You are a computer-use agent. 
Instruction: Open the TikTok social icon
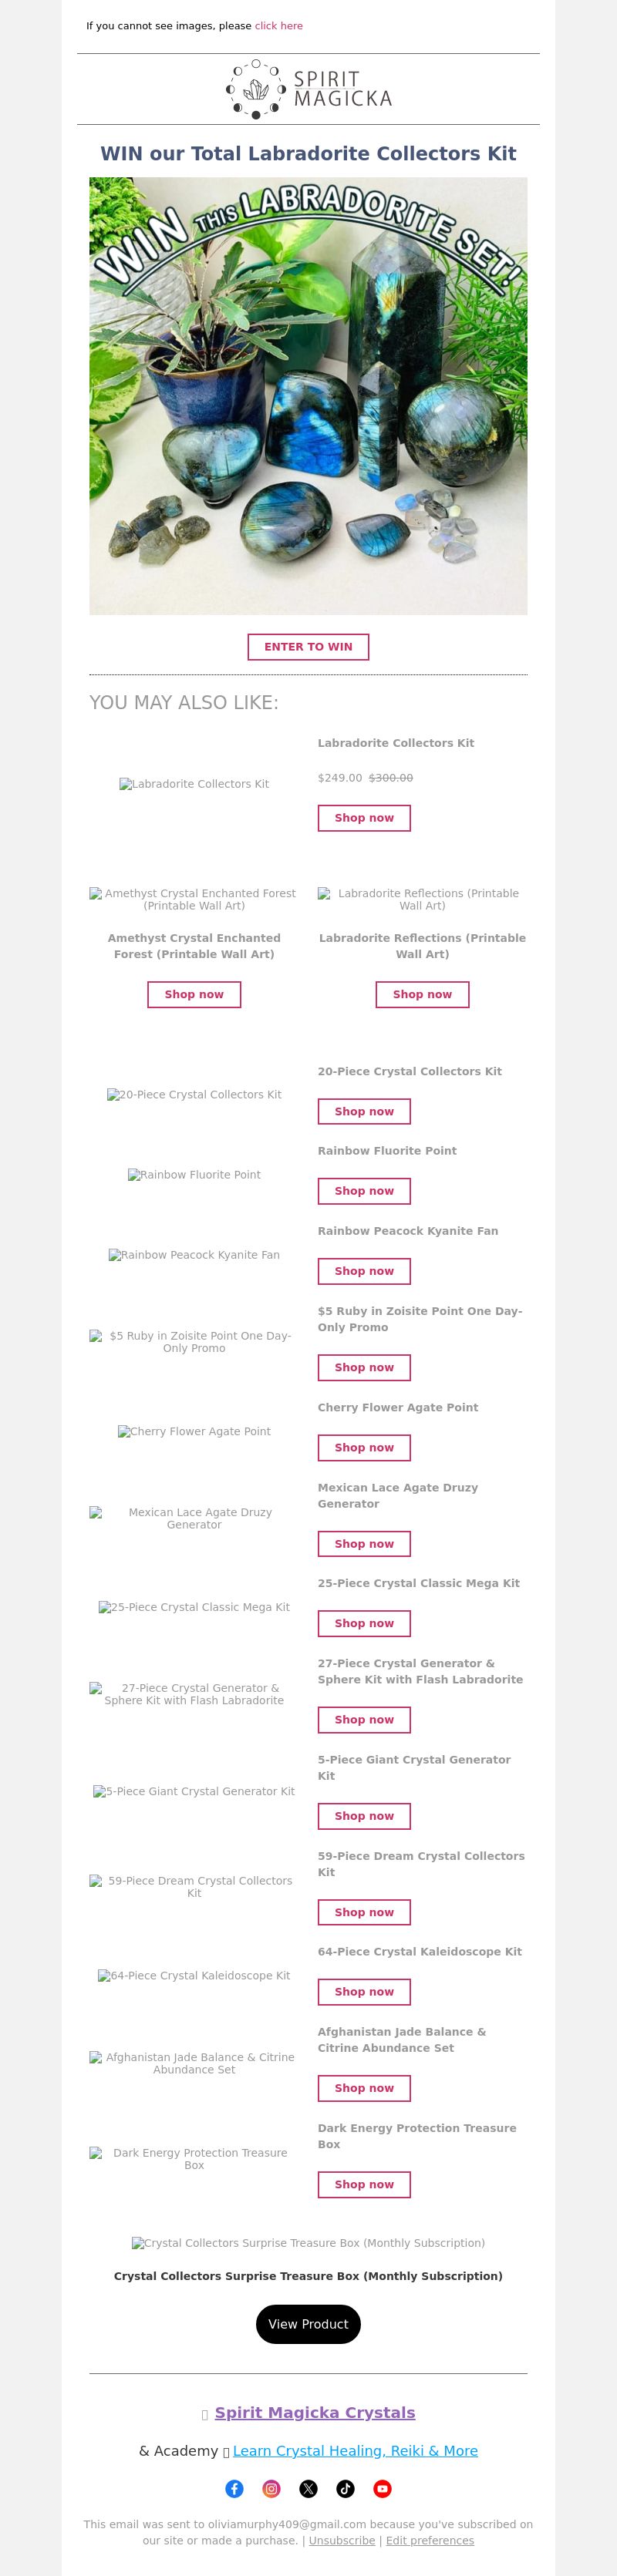coord(345,2489)
